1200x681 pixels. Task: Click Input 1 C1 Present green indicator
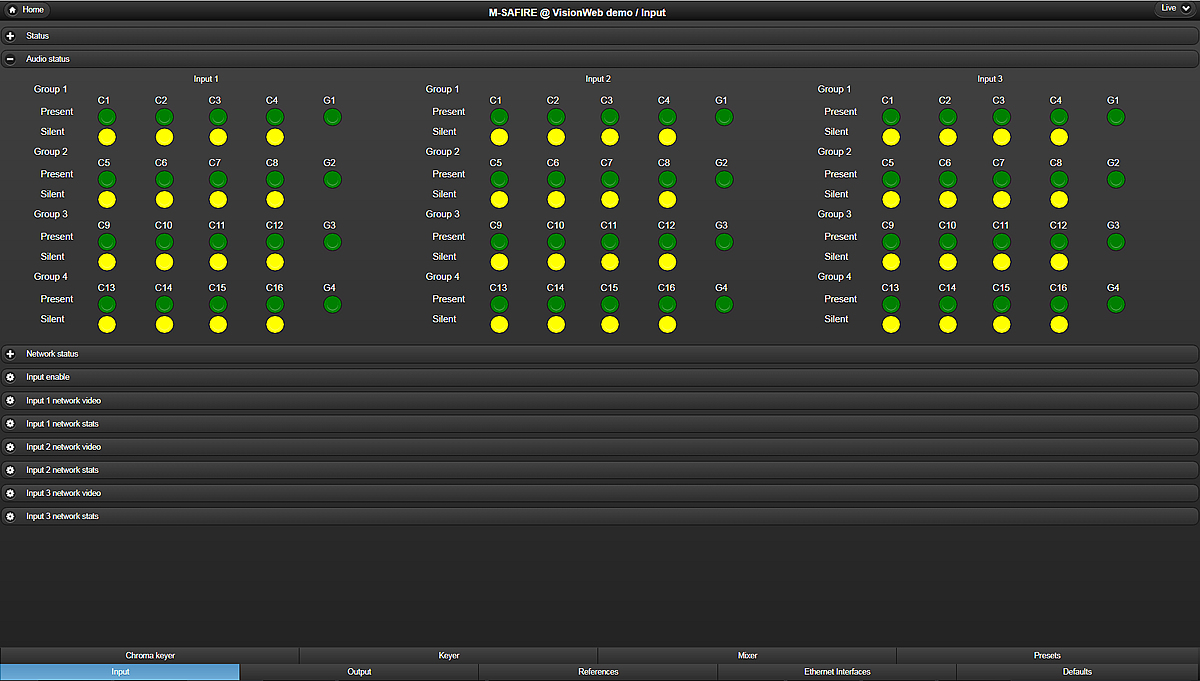tap(107, 117)
